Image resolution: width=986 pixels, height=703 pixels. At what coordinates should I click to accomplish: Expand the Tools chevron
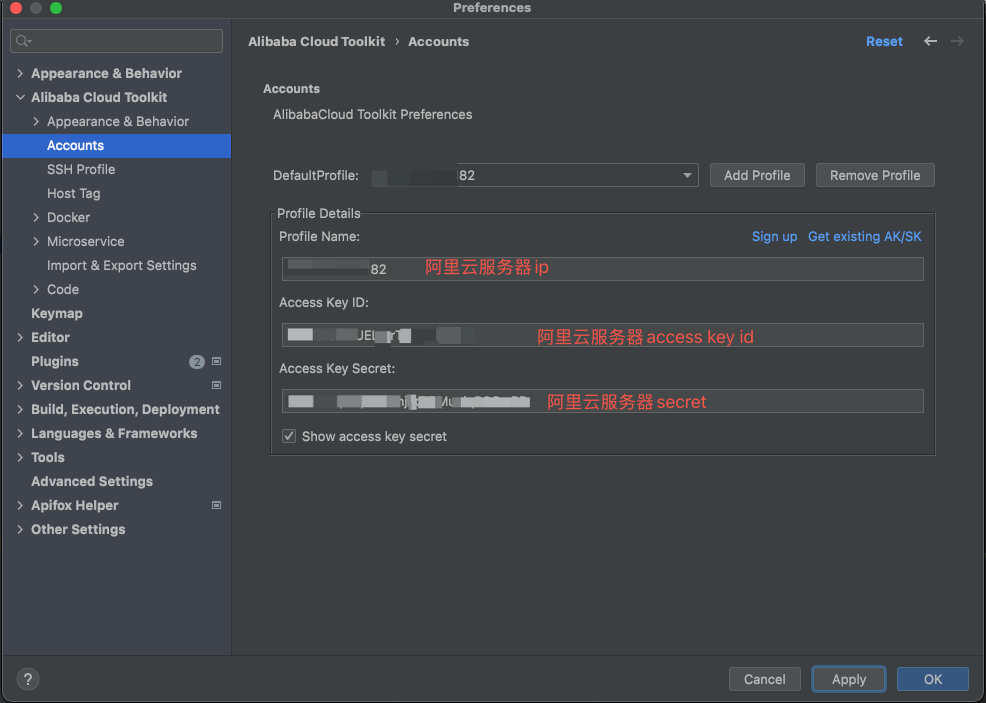click(x=20, y=457)
